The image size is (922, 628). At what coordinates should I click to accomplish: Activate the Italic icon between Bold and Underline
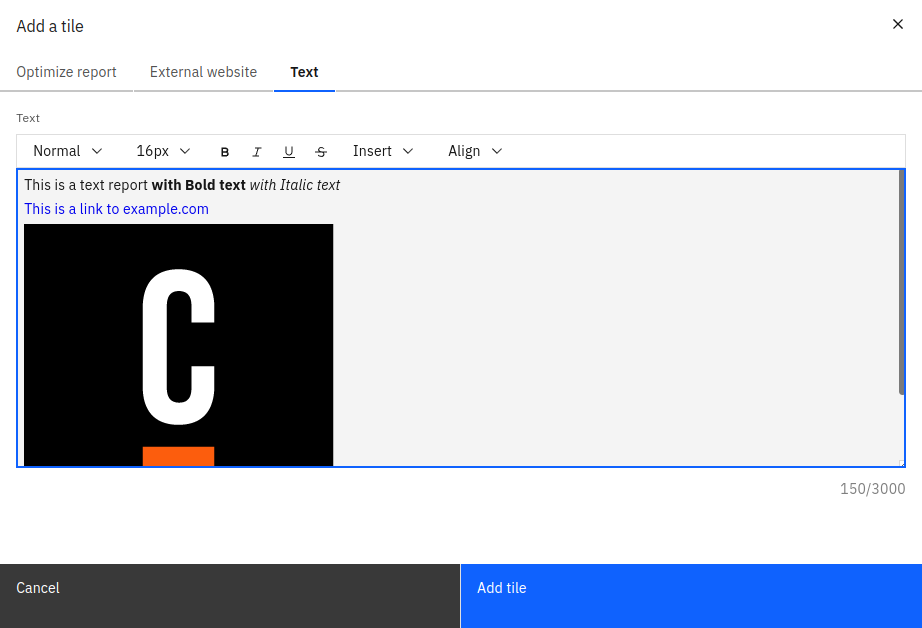point(257,151)
